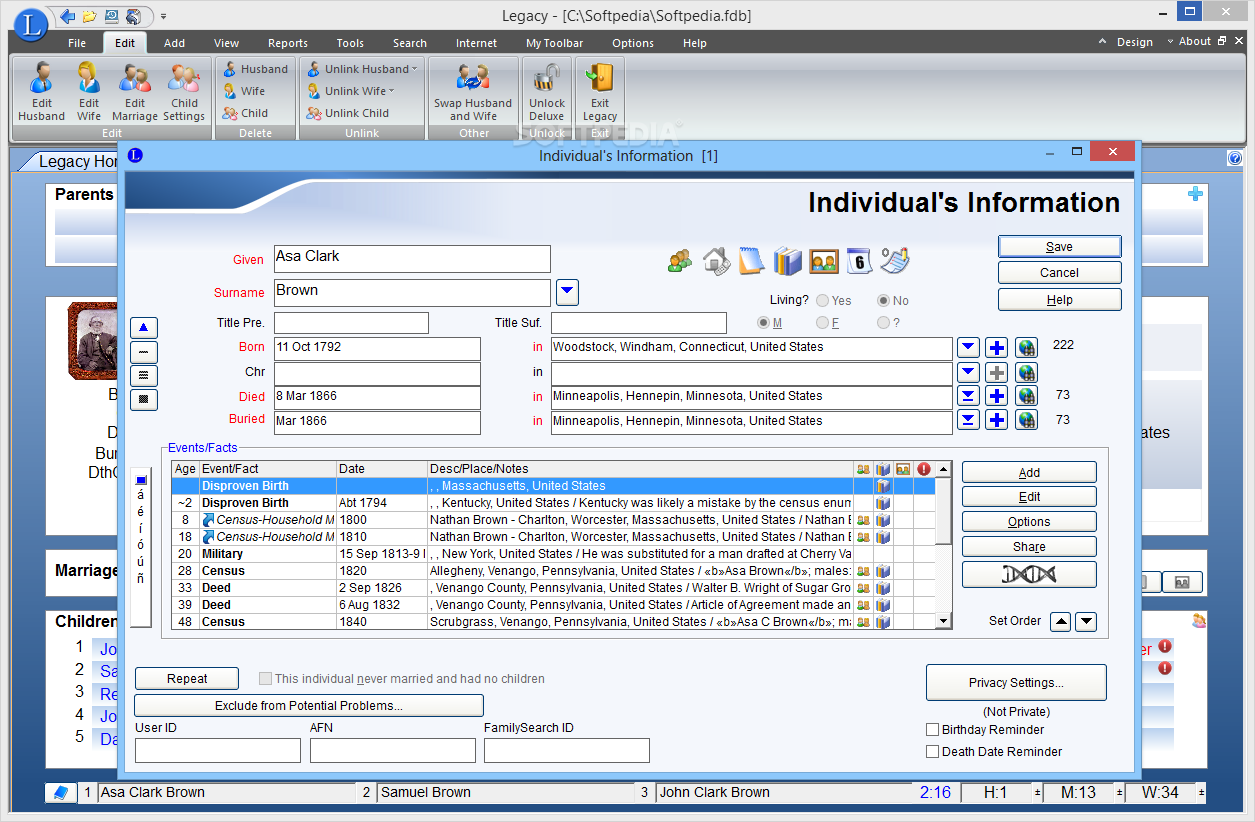
Task: Click the blue plus next to Buried location
Action: 996,420
